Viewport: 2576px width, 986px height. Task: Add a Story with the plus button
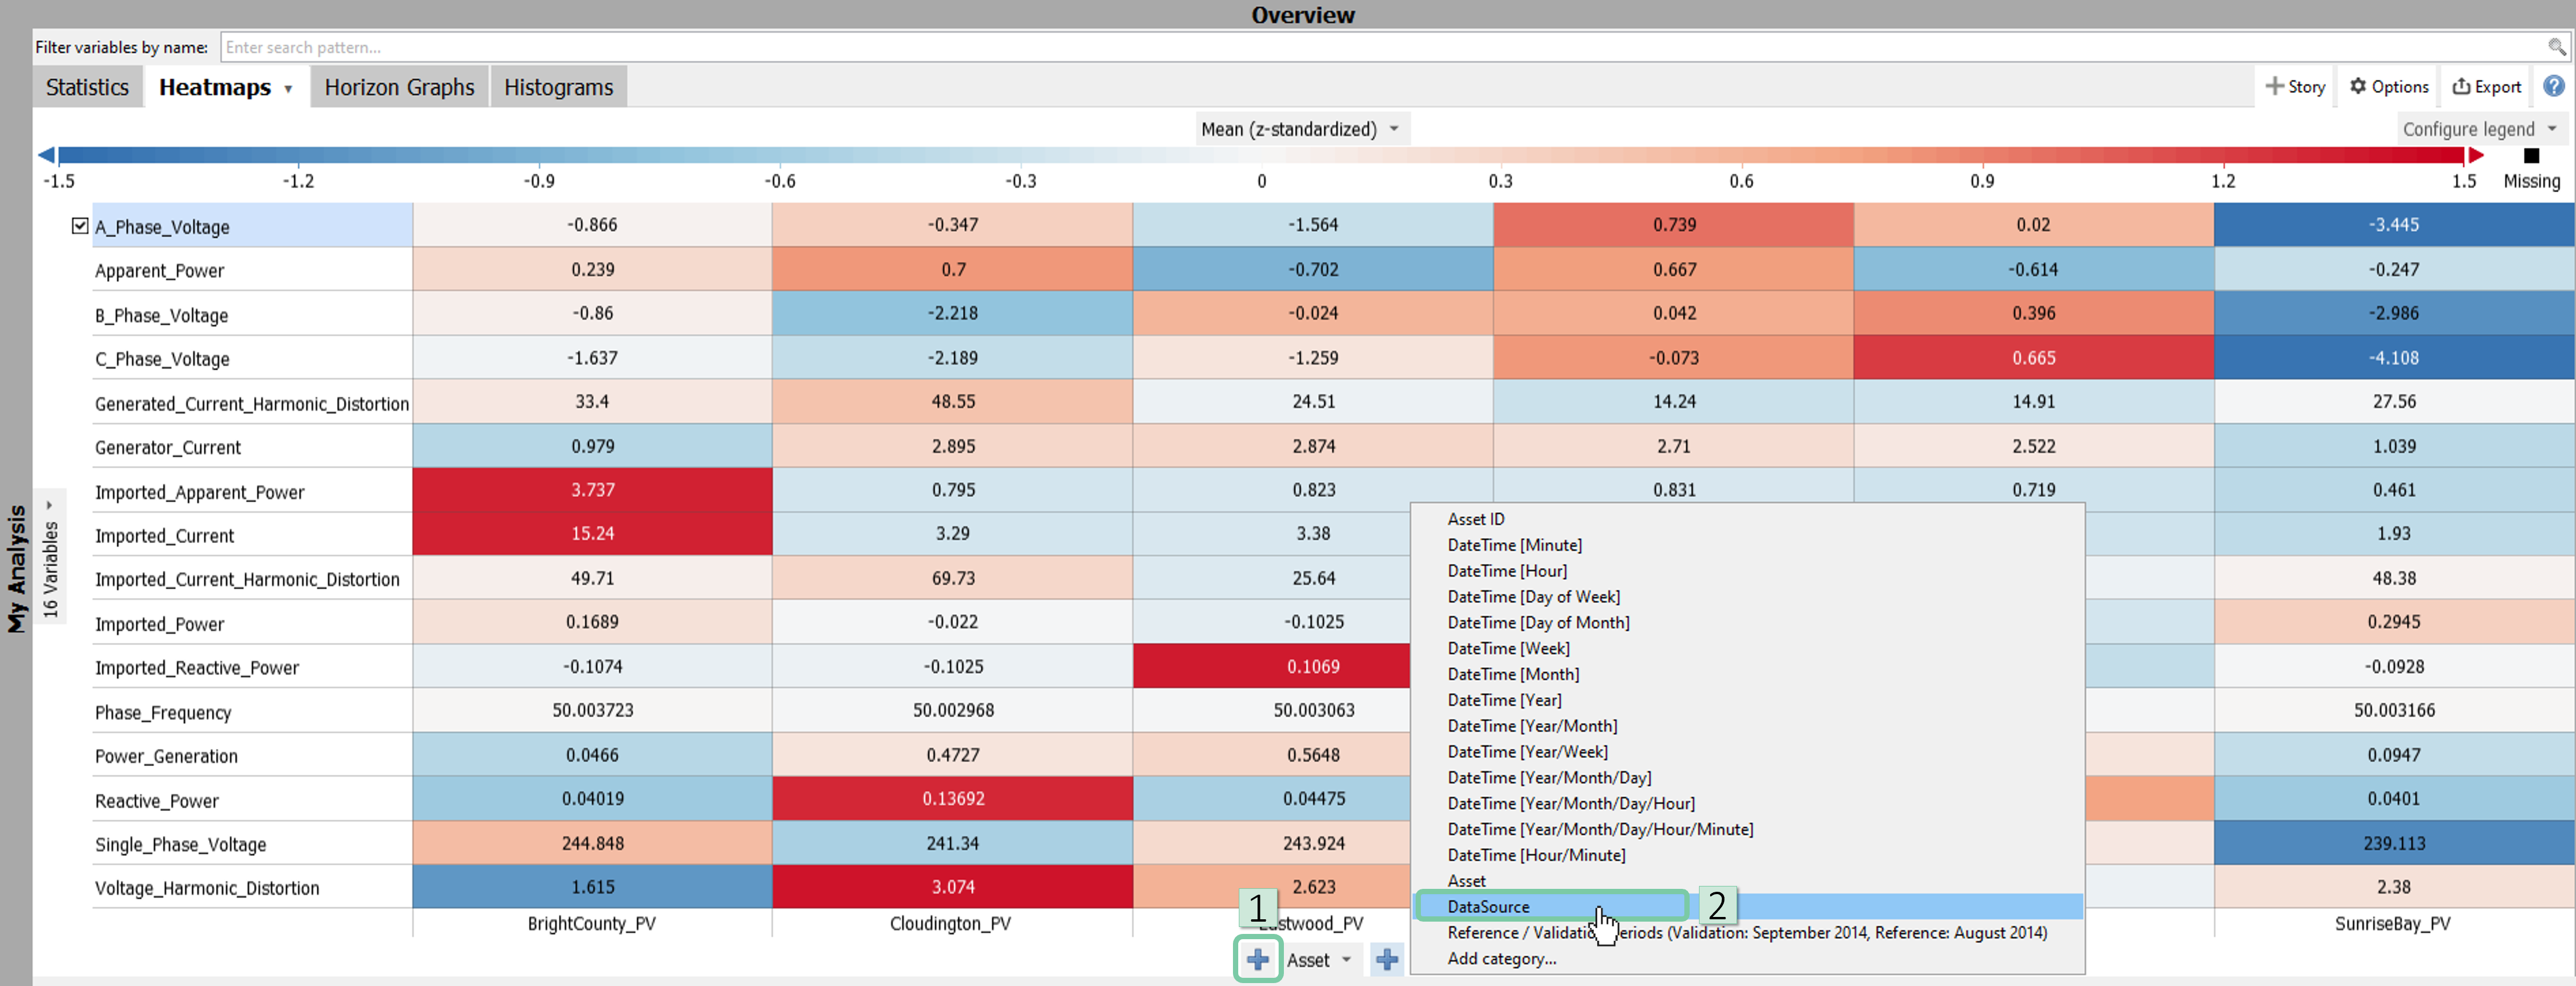2295,87
